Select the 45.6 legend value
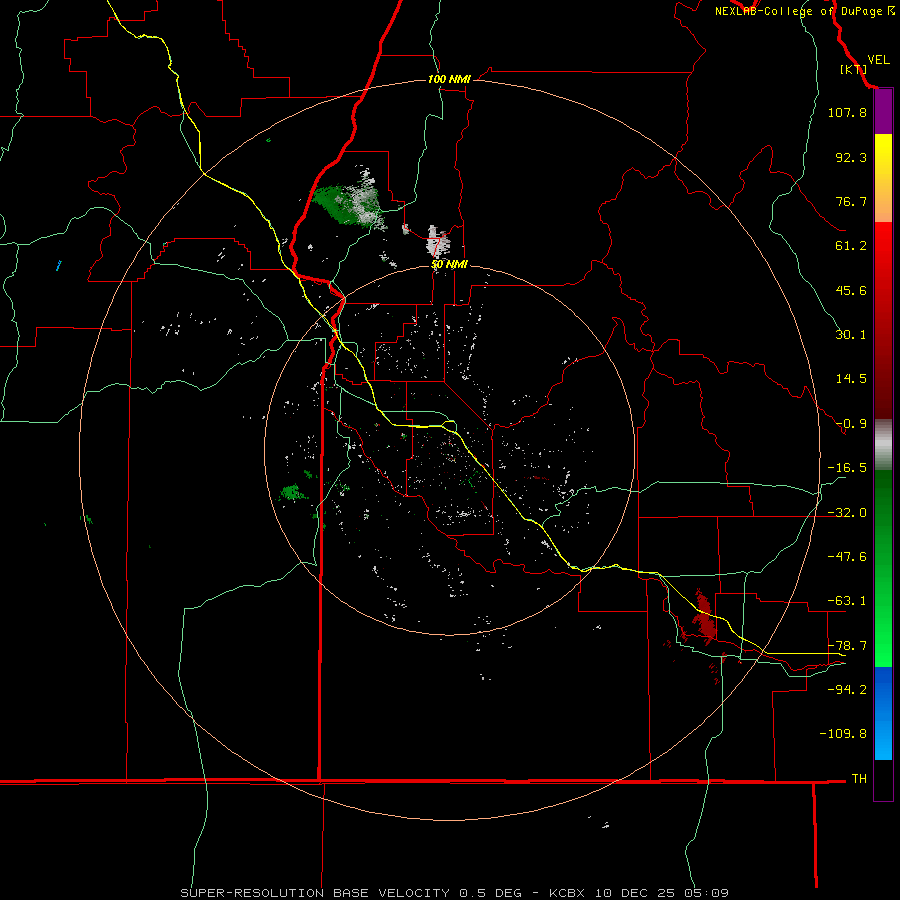Screen dimensions: 900x900 [x=851, y=290]
